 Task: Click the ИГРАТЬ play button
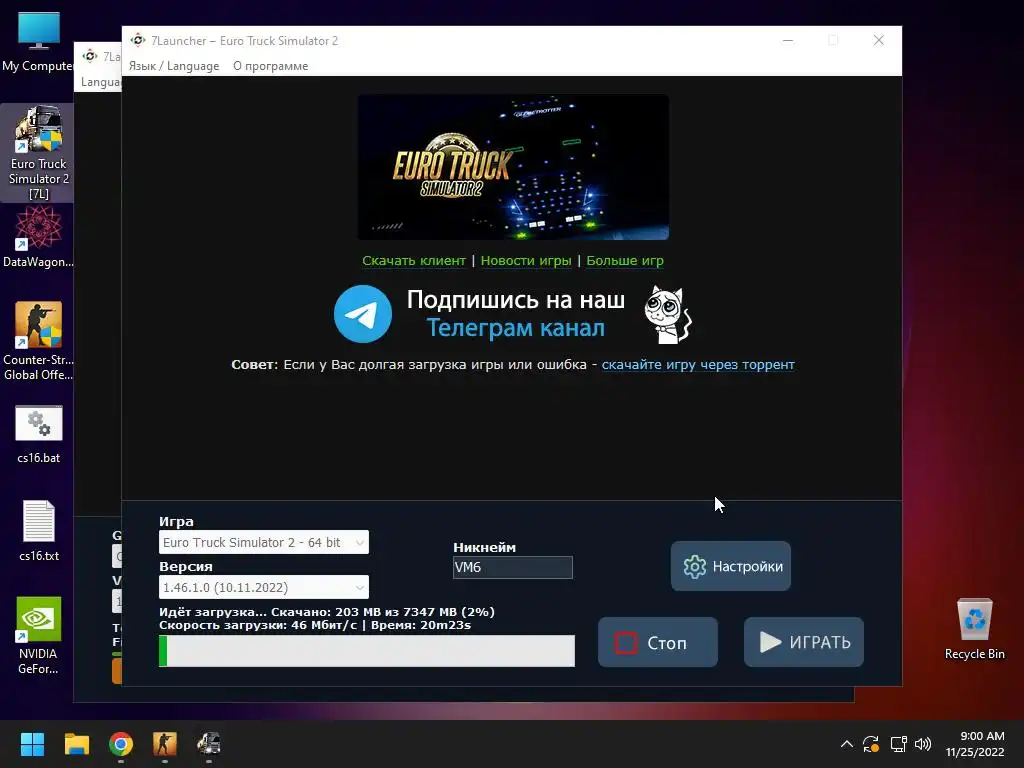(x=804, y=643)
